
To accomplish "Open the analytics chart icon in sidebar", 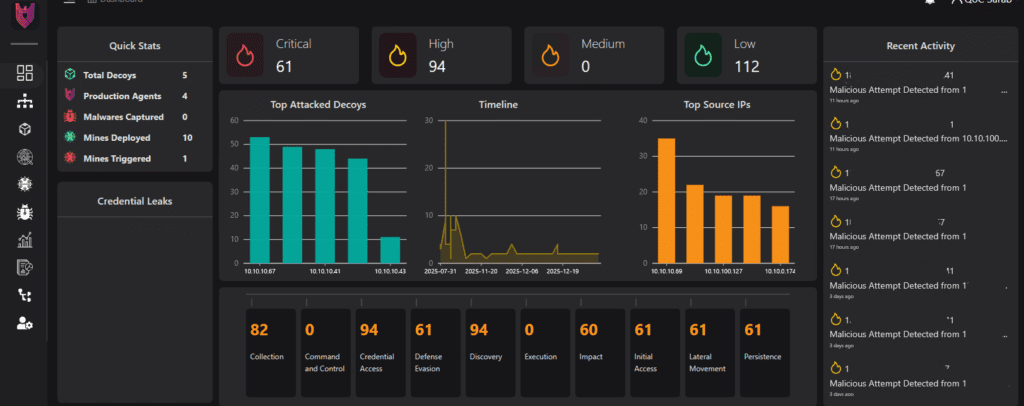I will click(25, 240).
